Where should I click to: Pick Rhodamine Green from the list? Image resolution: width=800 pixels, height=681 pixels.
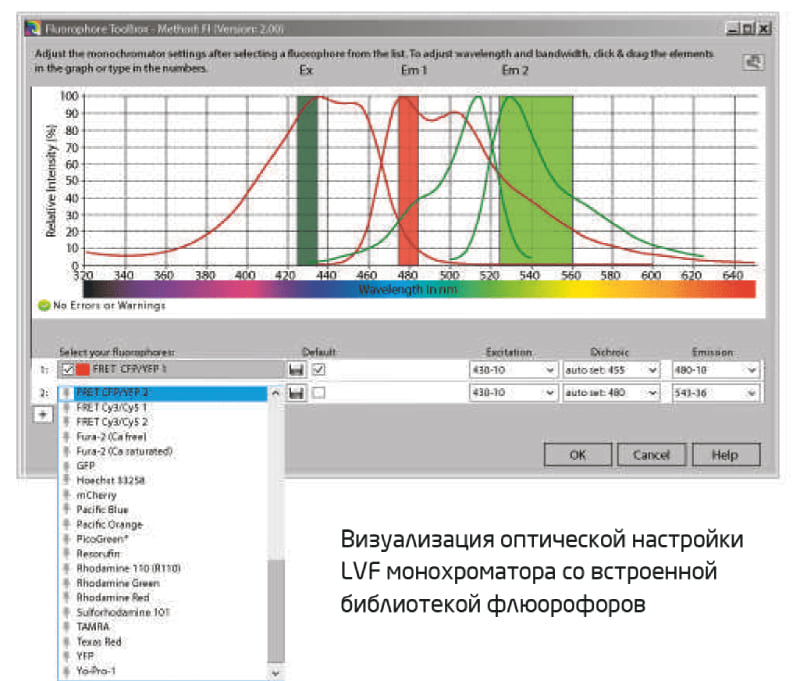(163, 583)
